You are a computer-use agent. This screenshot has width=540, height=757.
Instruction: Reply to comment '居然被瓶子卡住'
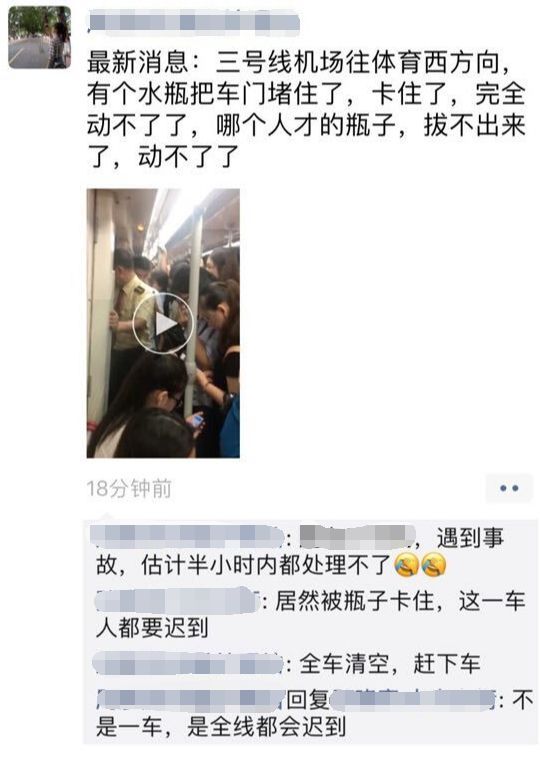pos(310,615)
